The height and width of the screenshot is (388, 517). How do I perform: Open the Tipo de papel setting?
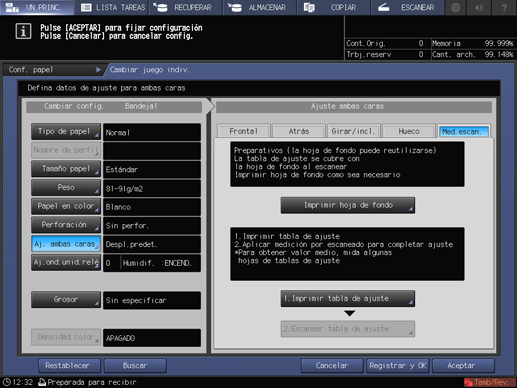point(66,132)
